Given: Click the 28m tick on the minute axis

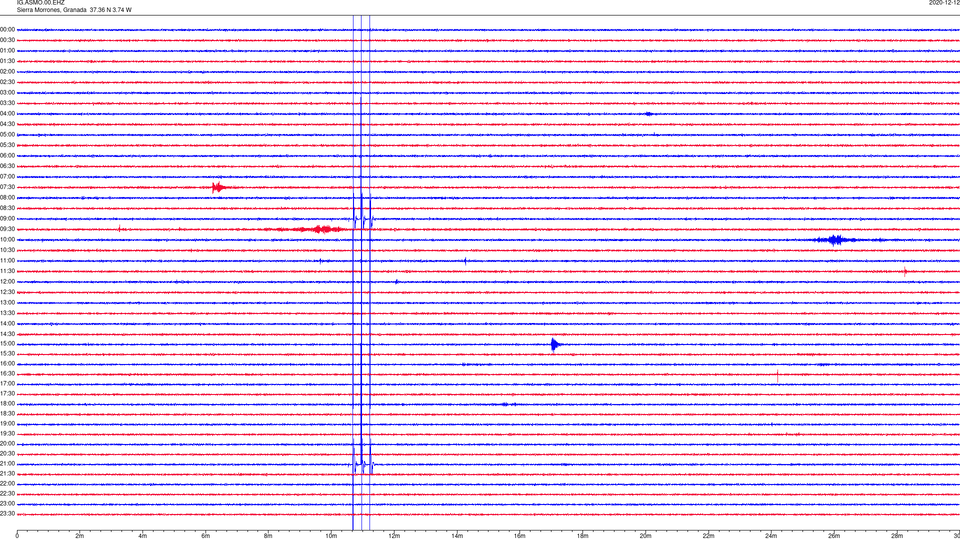Looking at the screenshot, I should tap(897, 536).
